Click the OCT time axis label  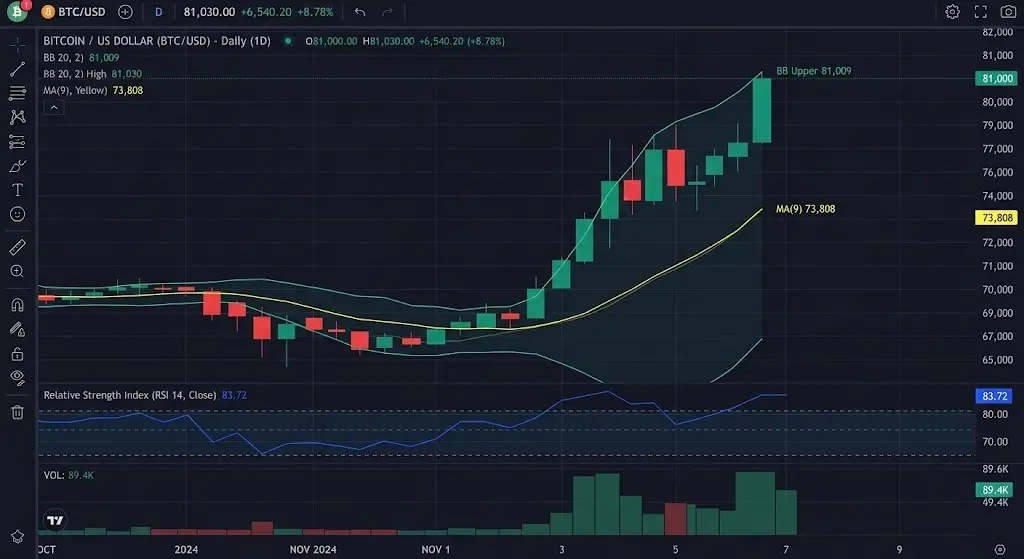(46, 549)
